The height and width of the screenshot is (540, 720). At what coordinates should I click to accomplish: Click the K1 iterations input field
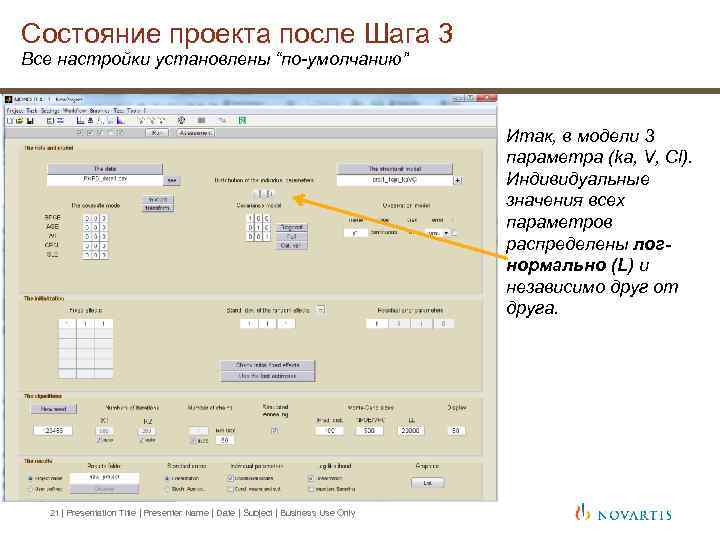tap(104, 431)
